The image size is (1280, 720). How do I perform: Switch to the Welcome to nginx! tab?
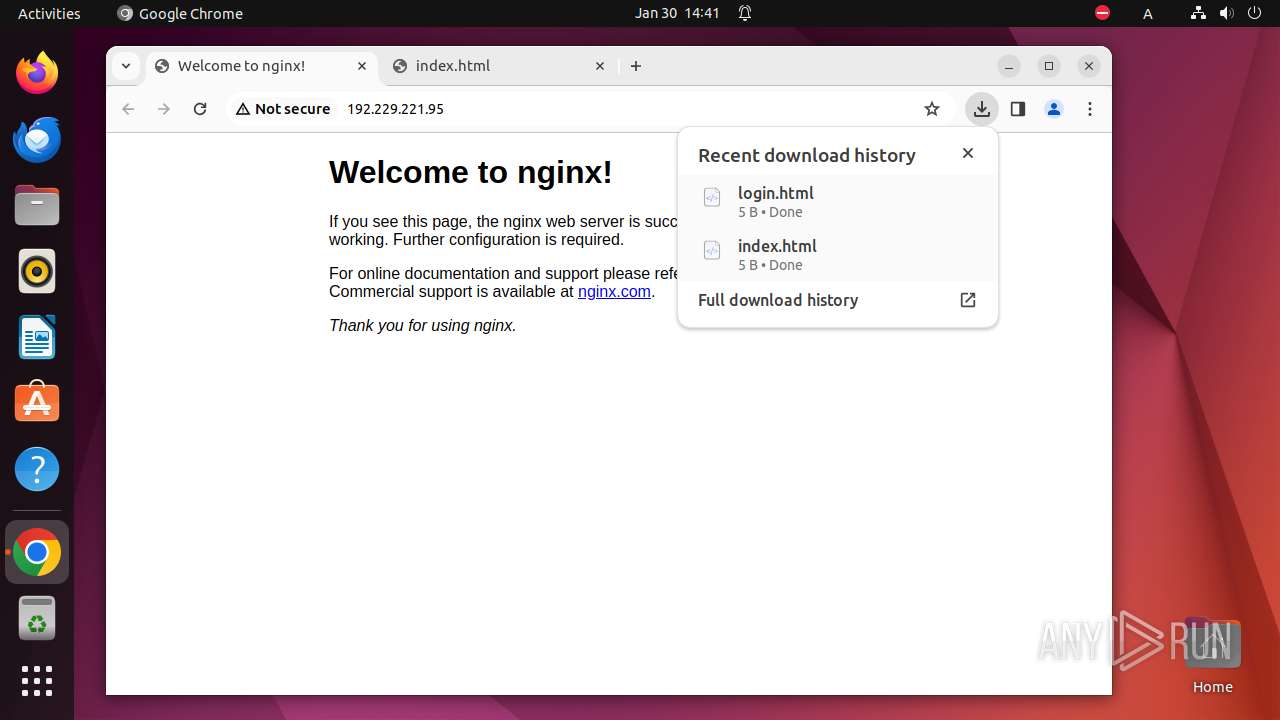point(263,66)
